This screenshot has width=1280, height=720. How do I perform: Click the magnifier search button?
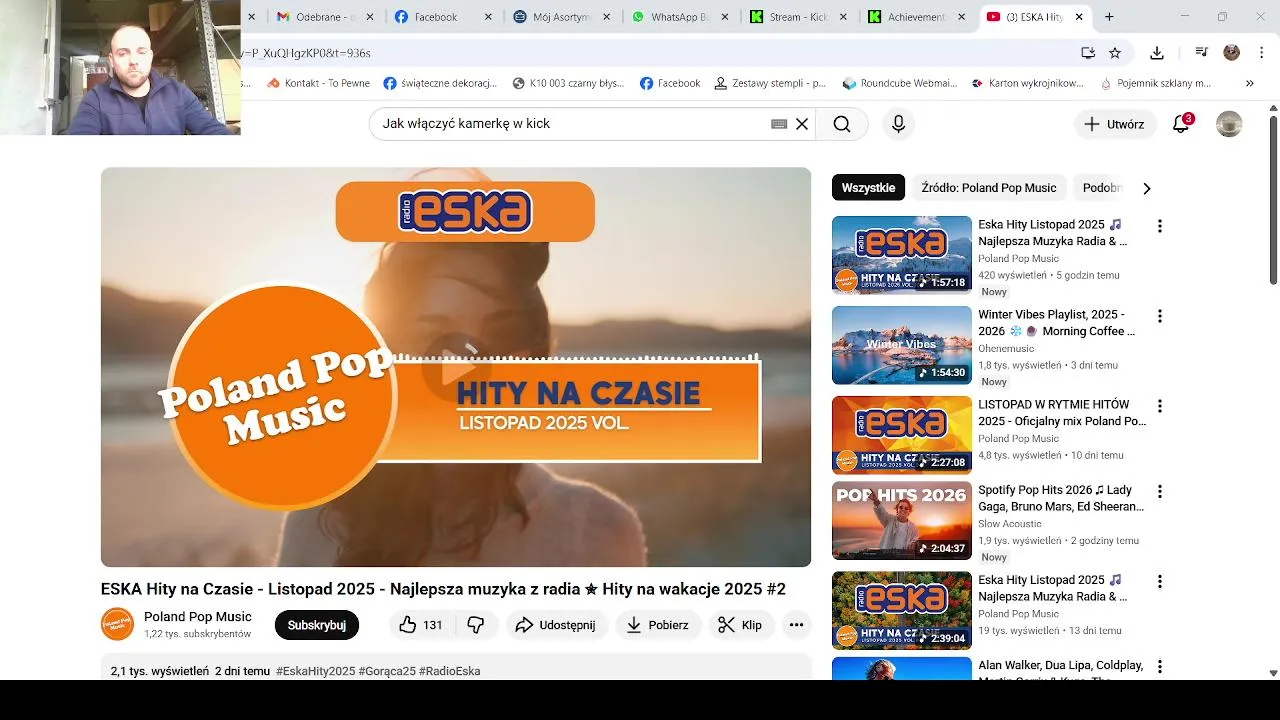[x=842, y=124]
